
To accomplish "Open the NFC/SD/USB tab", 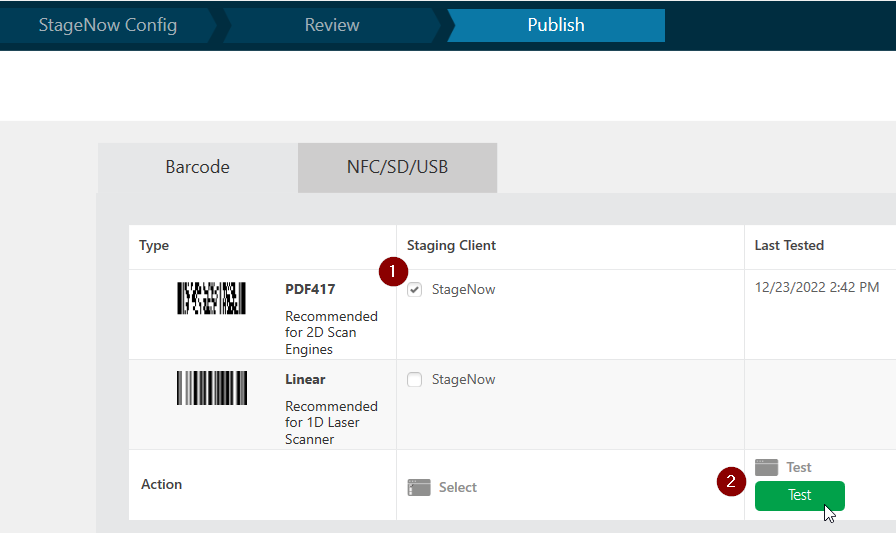I will (x=397, y=167).
